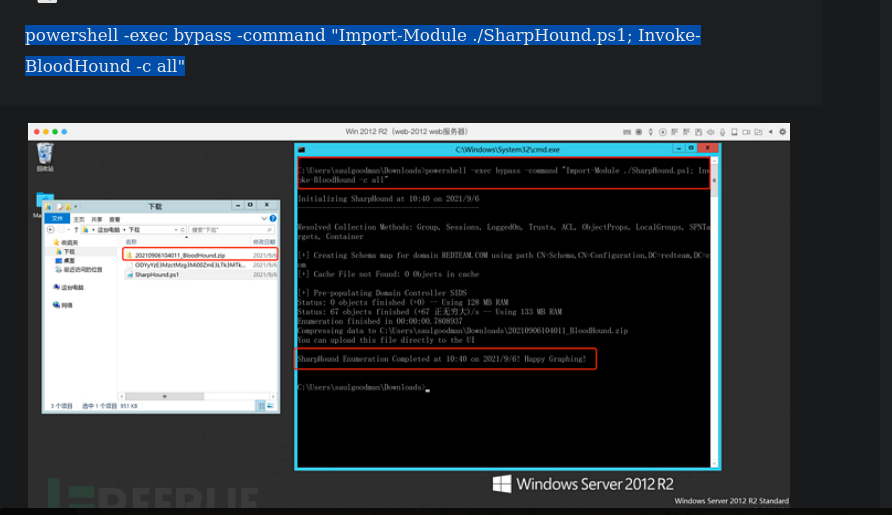
Task: Click the horizontal scrollbar right arrow in Explorer
Action: (x=273, y=396)
